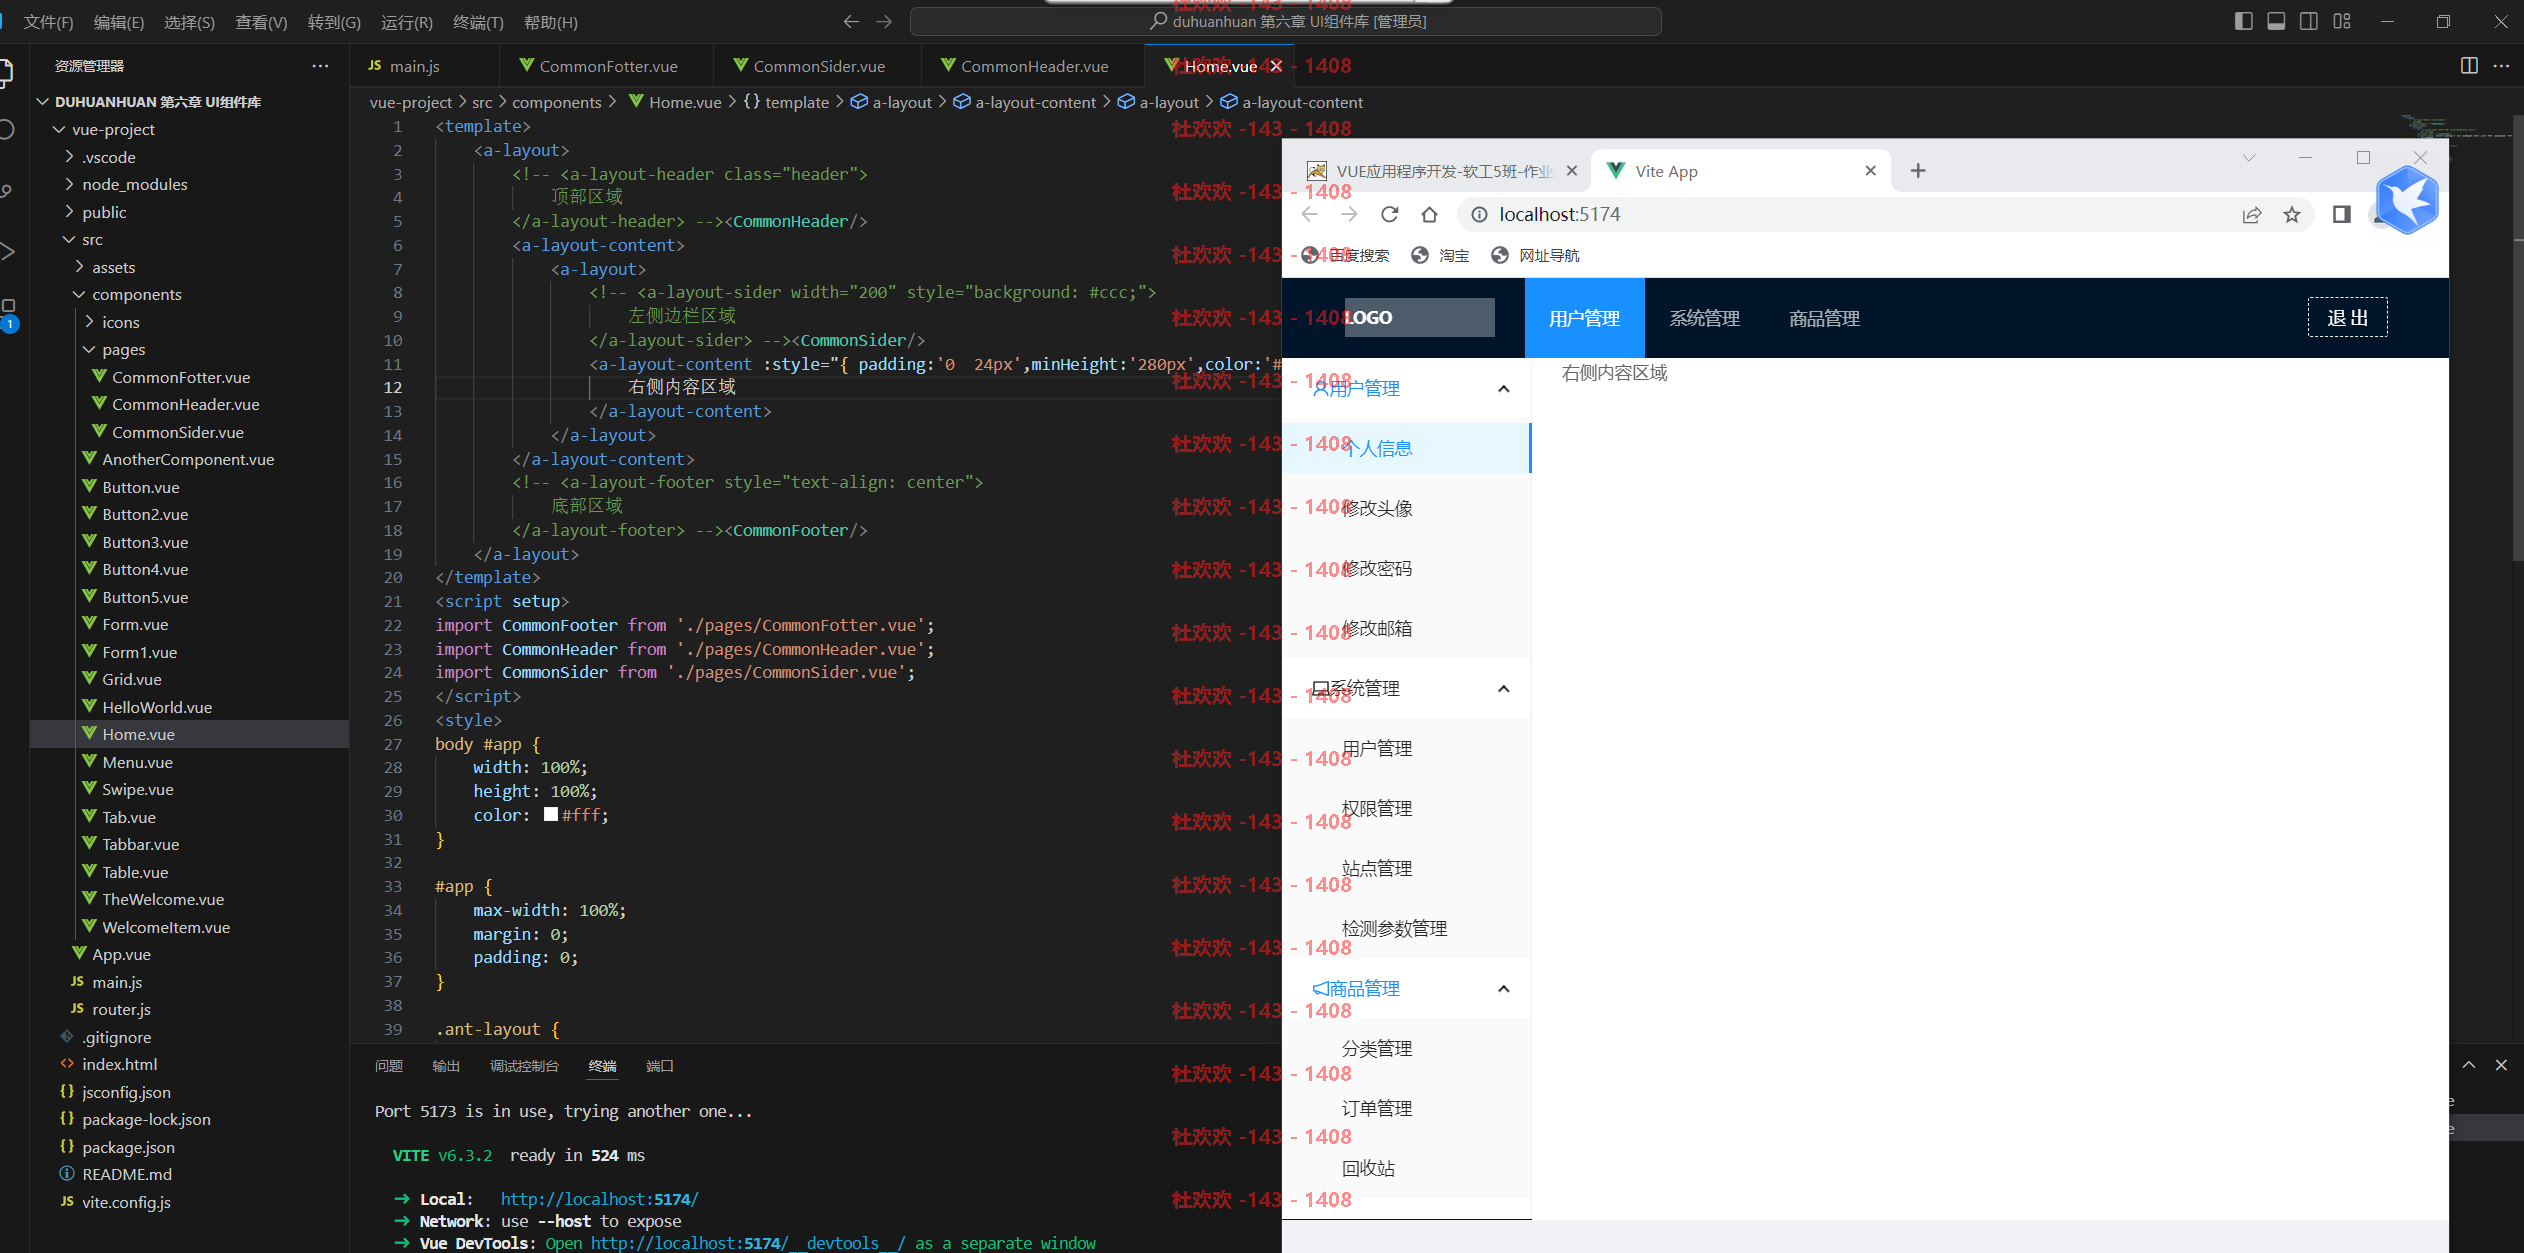The height and width of the screenshot is (1253, 2524).
Task: Toggle VS Code bottom panel layout icon
Action: tap(2276, 21)
